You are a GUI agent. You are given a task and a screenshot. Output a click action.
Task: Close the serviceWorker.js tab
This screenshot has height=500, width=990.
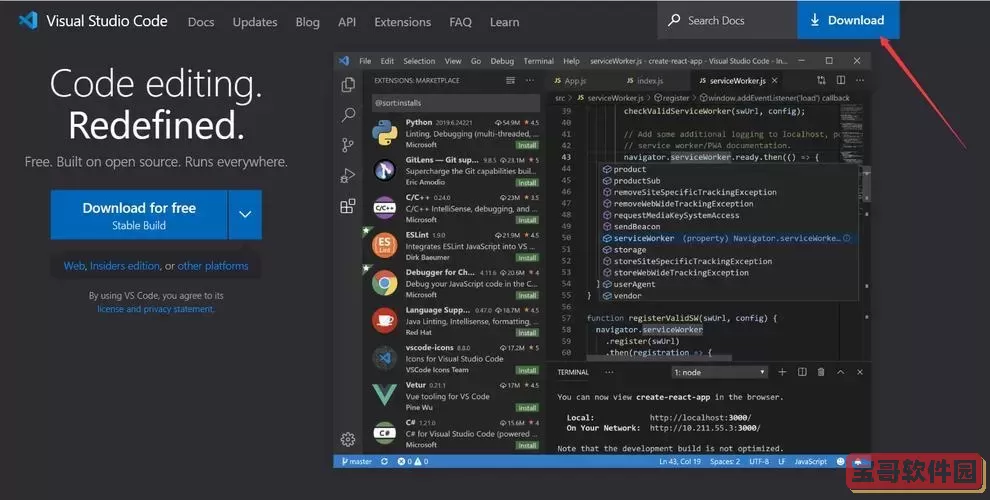pos(775,80)
